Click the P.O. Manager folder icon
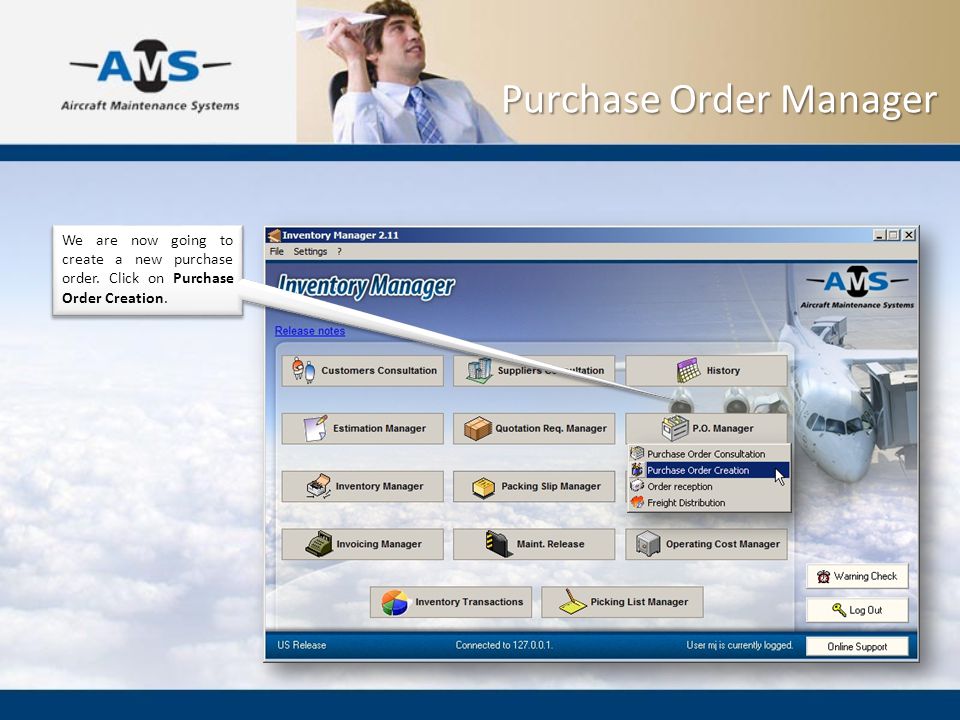 [675, 428]
